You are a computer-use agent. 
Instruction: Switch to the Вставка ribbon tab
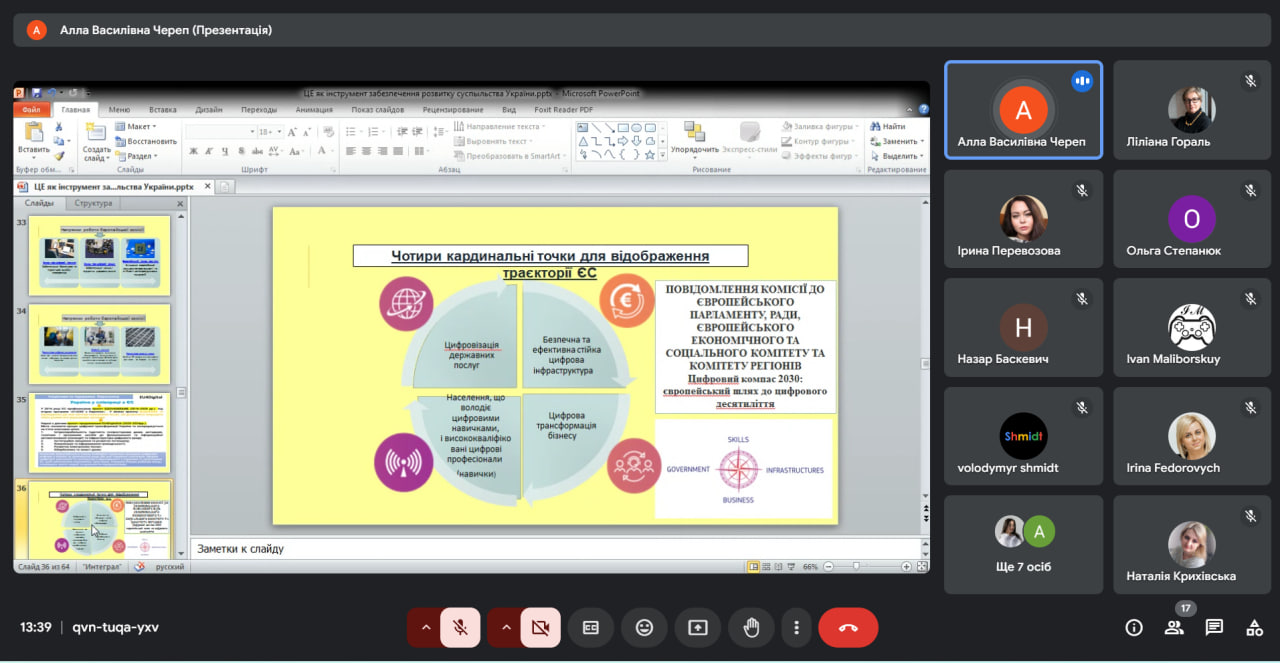pos(162,110)
